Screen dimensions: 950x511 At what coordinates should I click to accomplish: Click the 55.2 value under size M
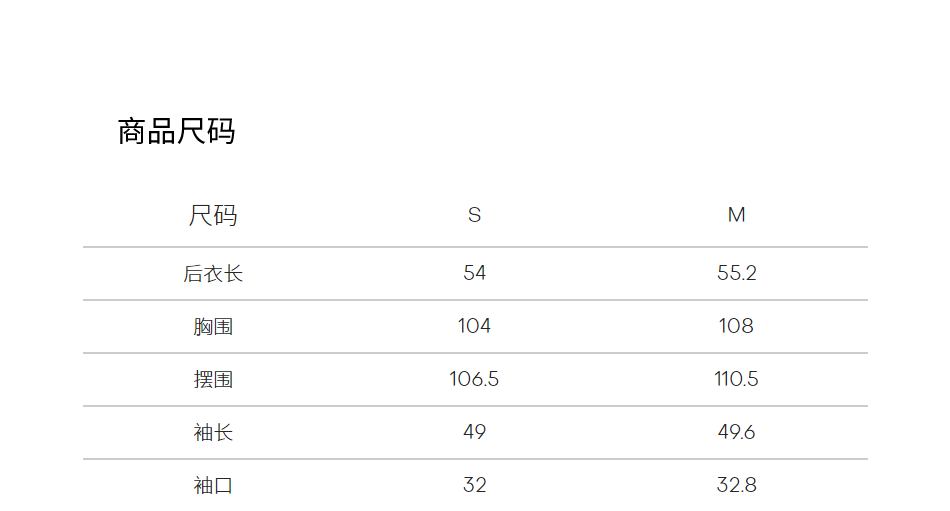click(736, 273)
